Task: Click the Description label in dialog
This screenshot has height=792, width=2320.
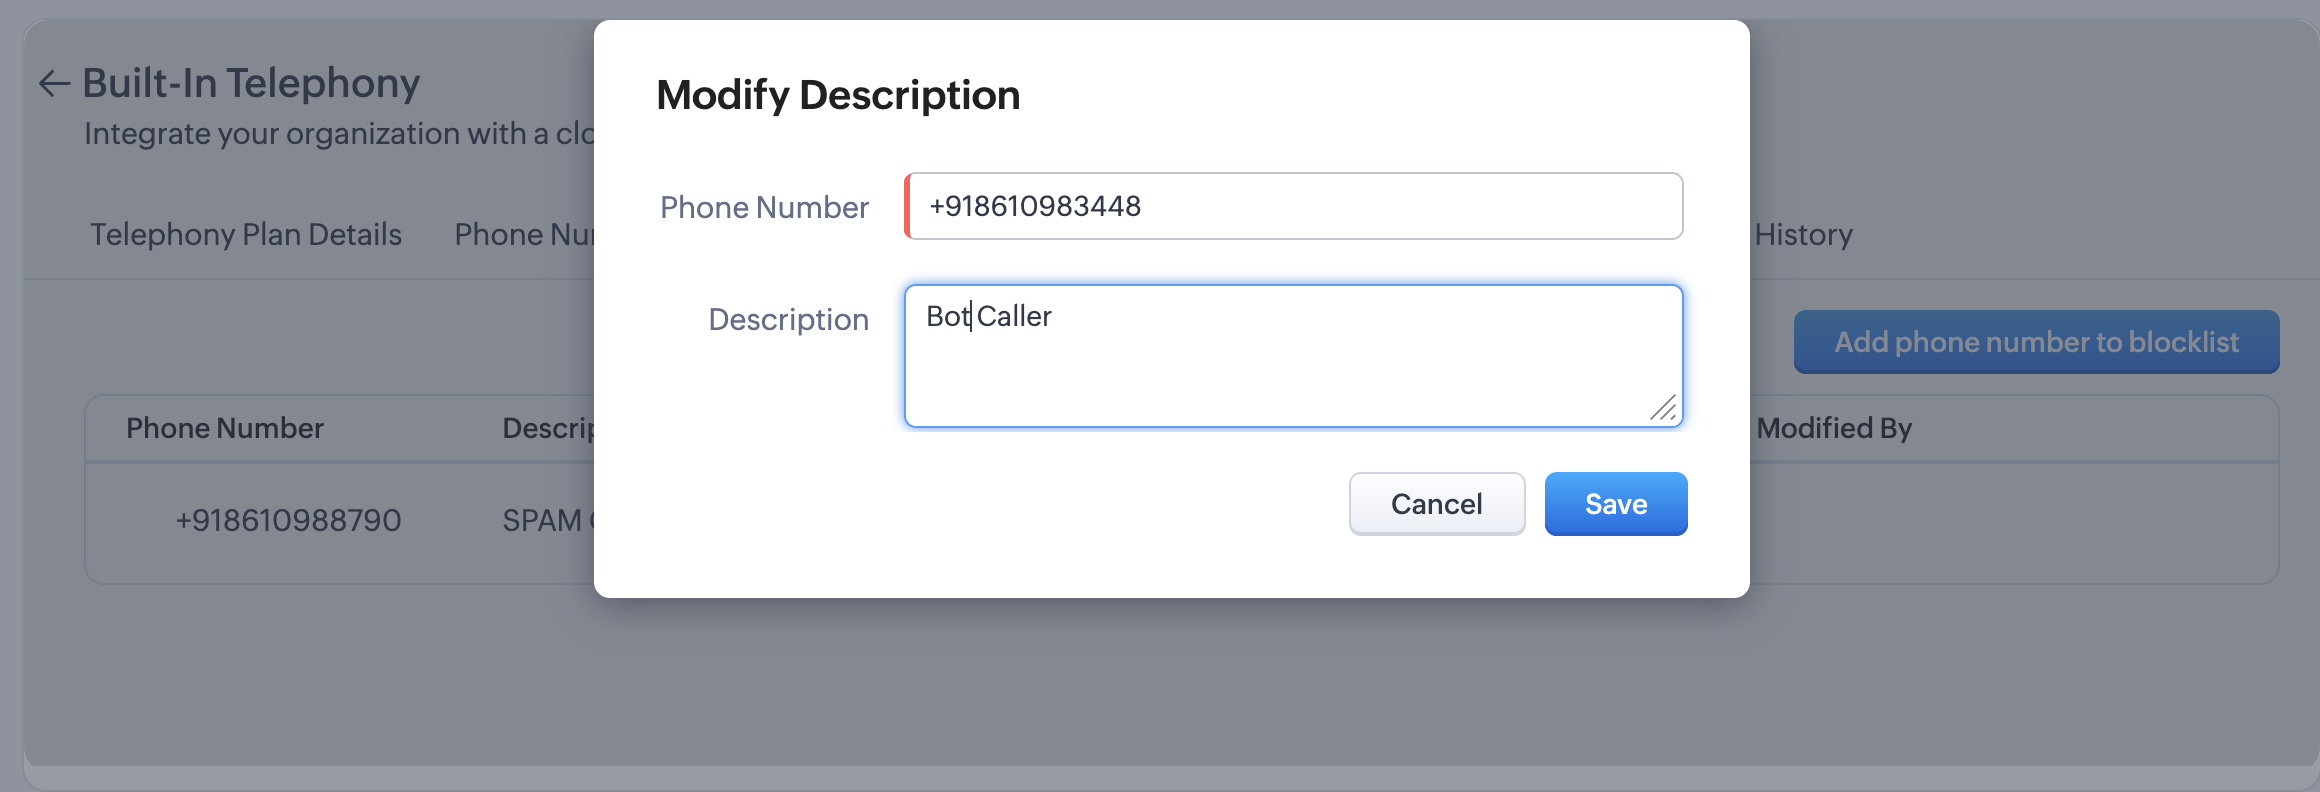Action: click(x=788, y=319)
